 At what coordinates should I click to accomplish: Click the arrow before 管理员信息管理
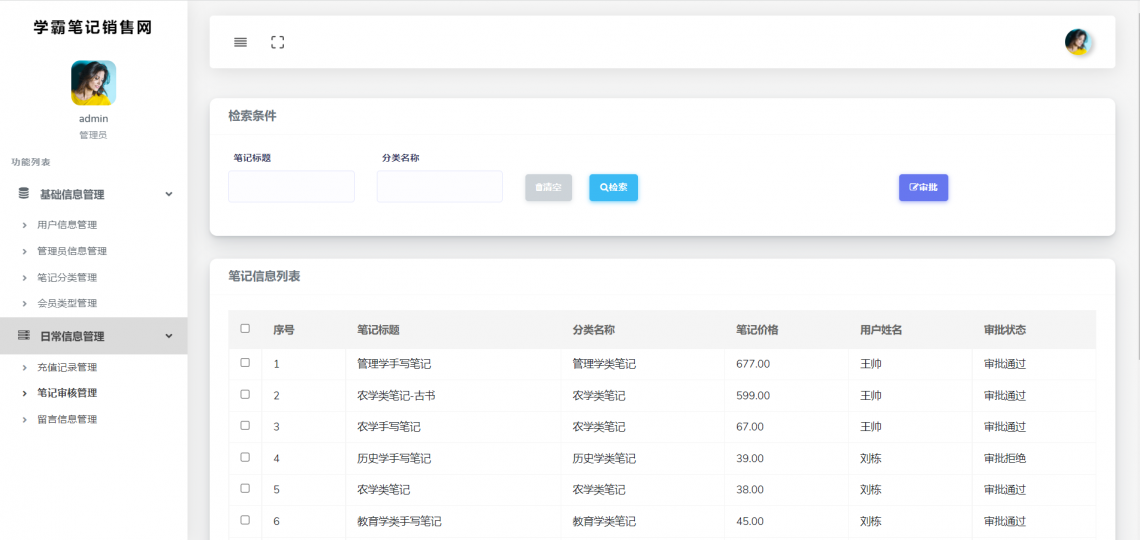[24, 251]
